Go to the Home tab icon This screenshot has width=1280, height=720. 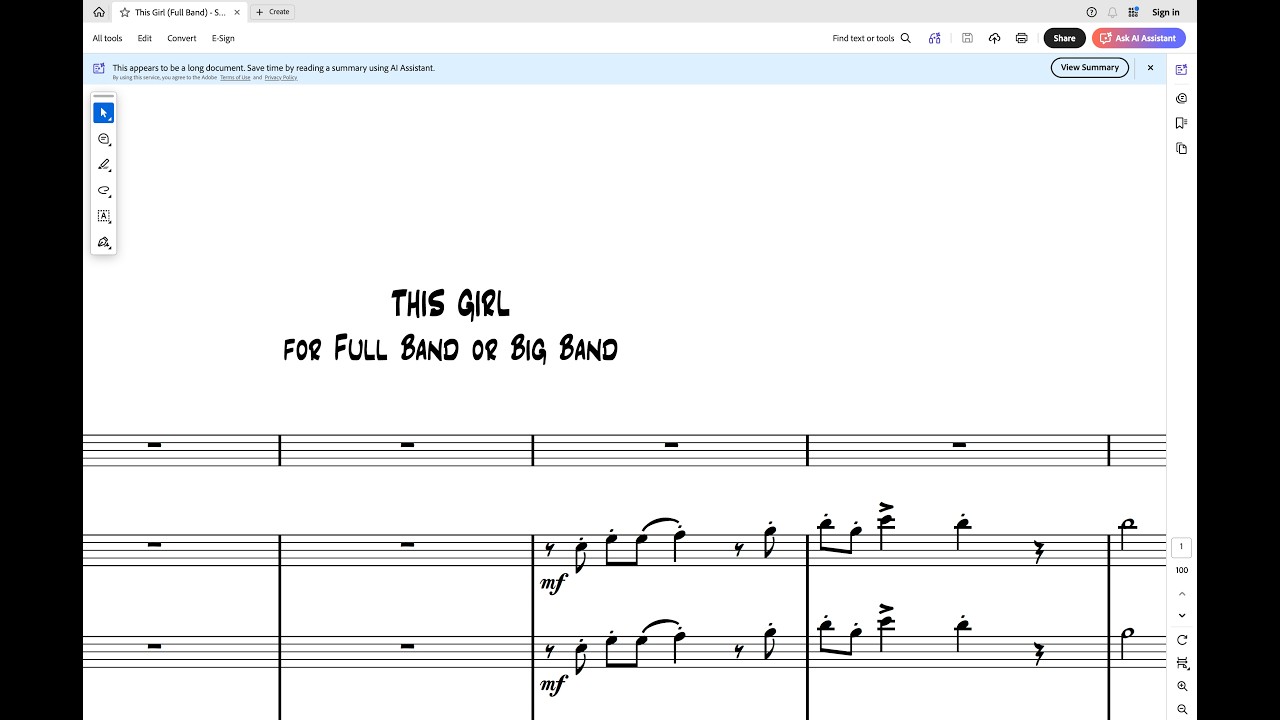coord(98,12)
